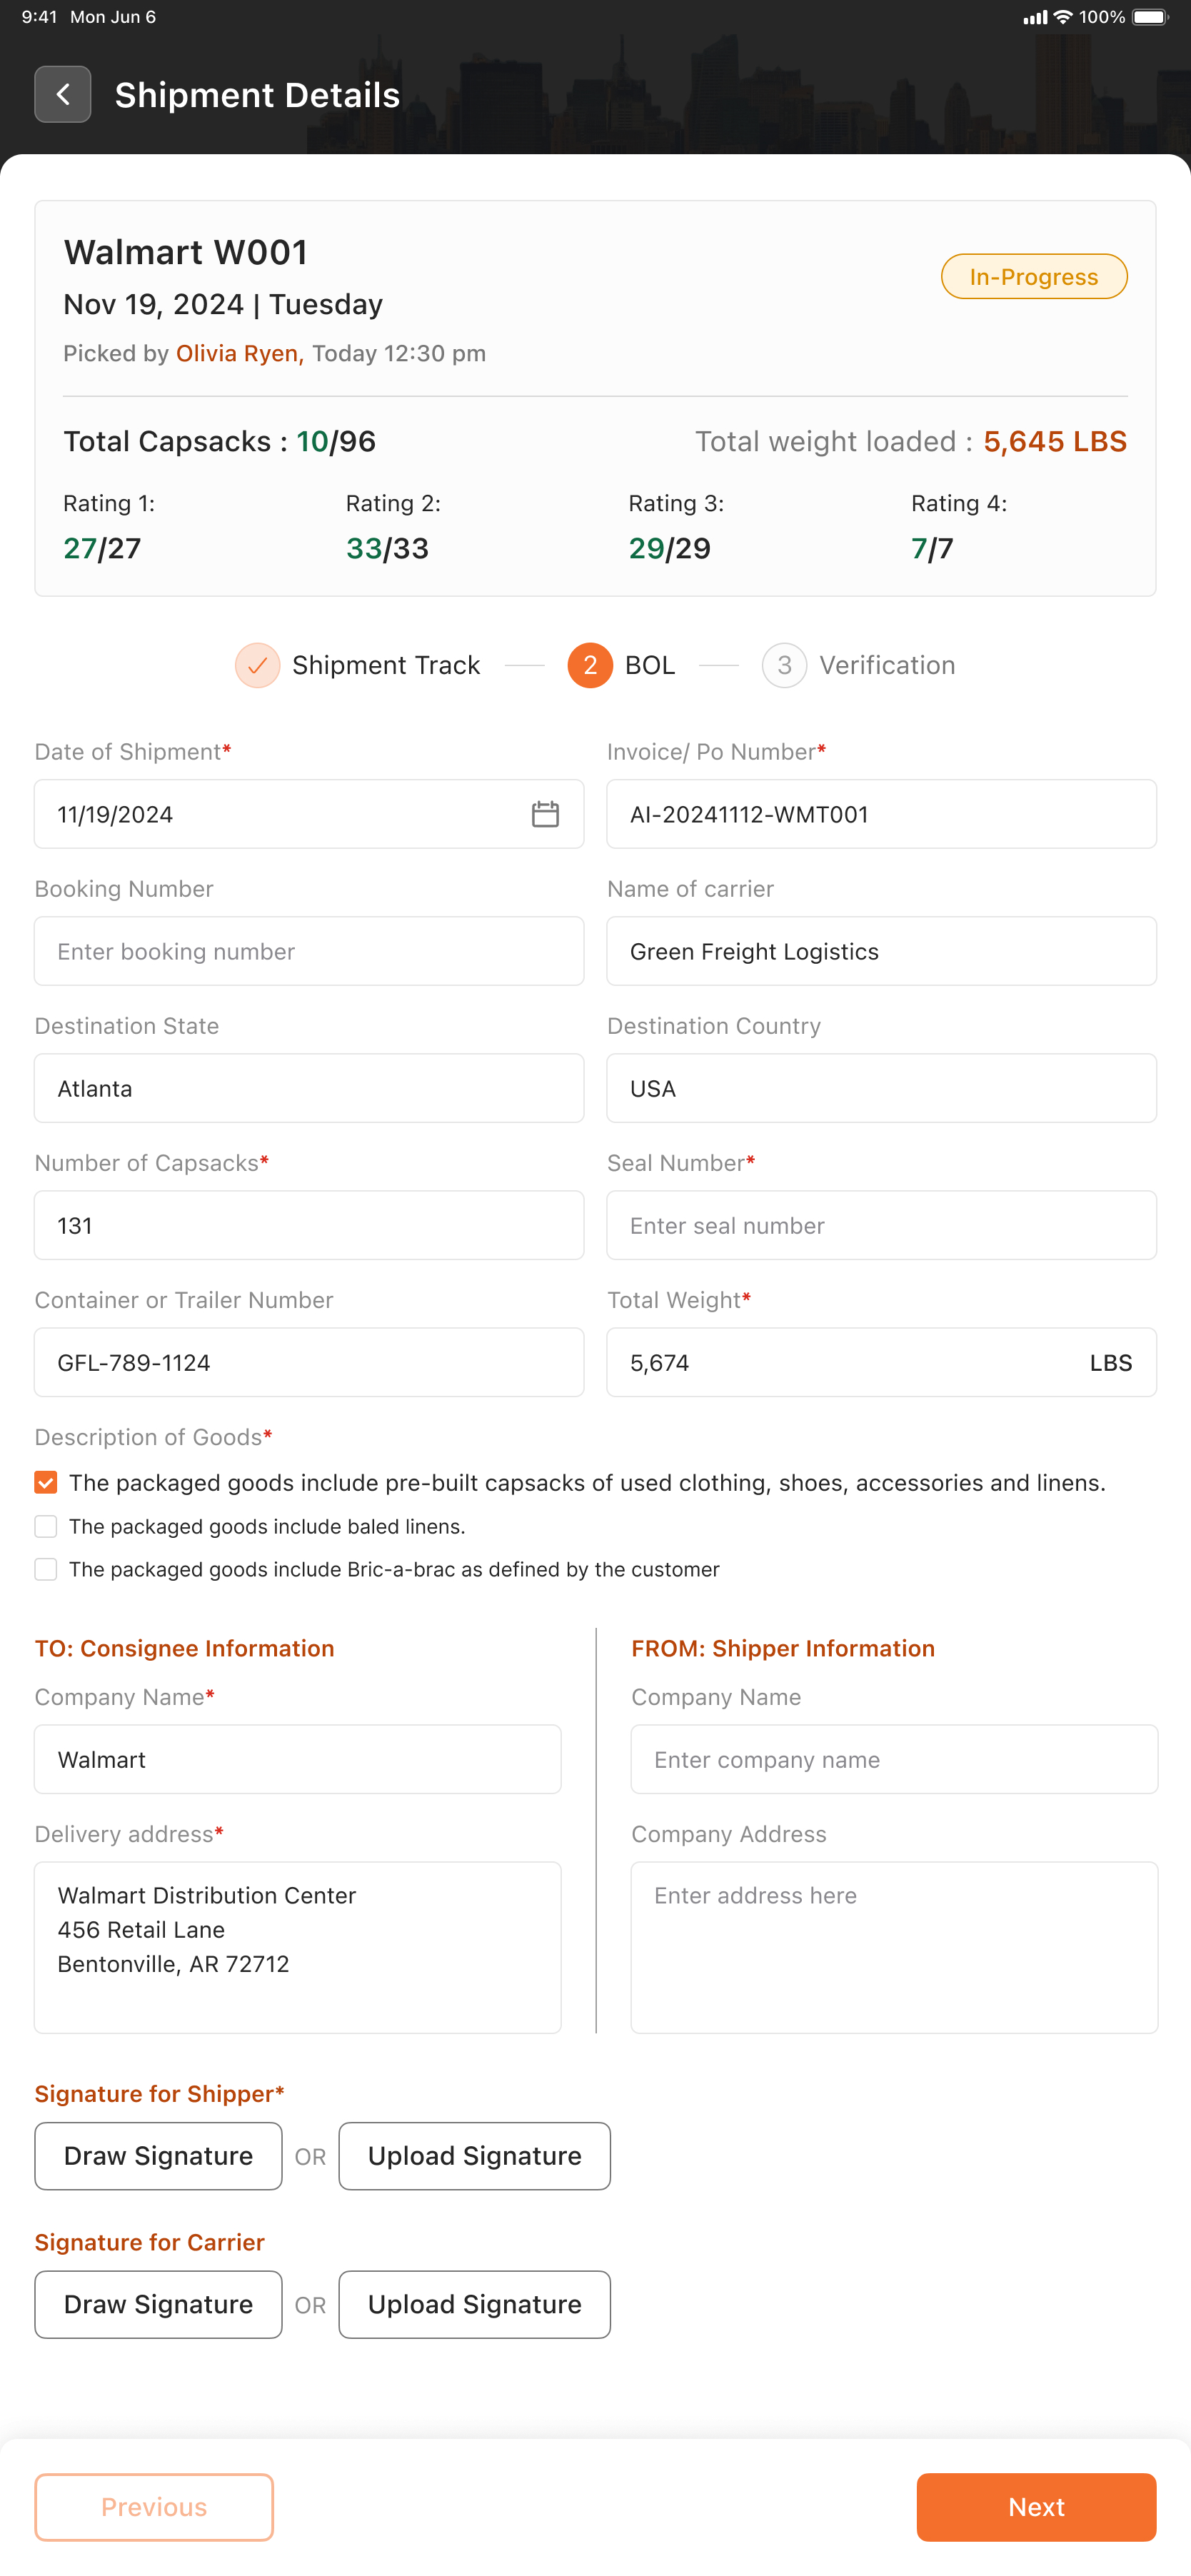Screen dimensions: 1191x2576
Task: Select the BOL step number 2 circle
Action: tap(590, 666)
